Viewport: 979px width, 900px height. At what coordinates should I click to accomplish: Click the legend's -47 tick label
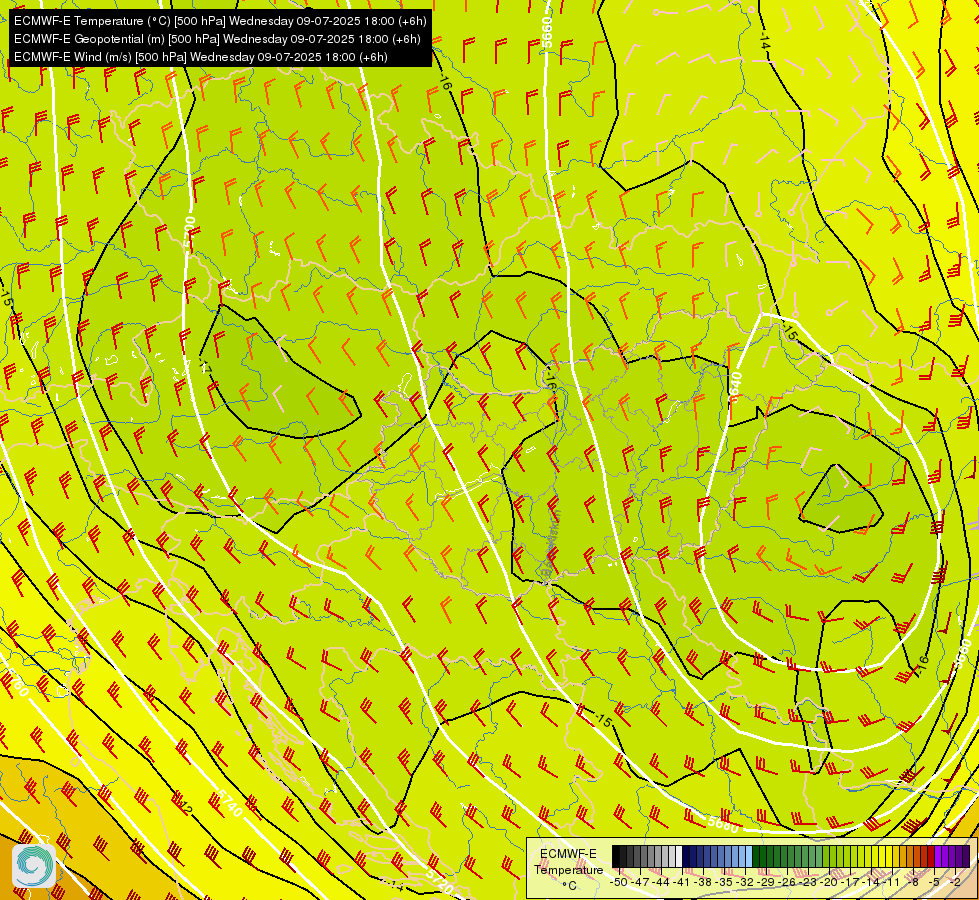(640, 882)
